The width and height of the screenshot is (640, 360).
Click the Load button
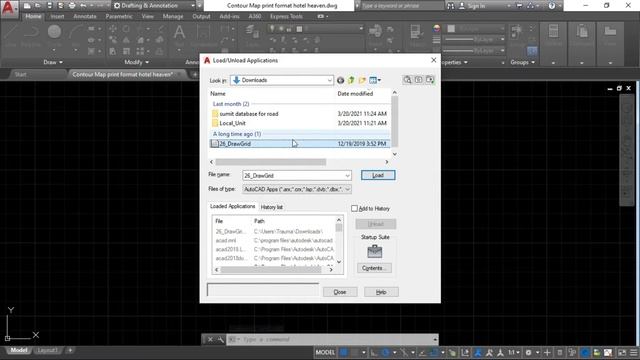click(x=378, y=176)
